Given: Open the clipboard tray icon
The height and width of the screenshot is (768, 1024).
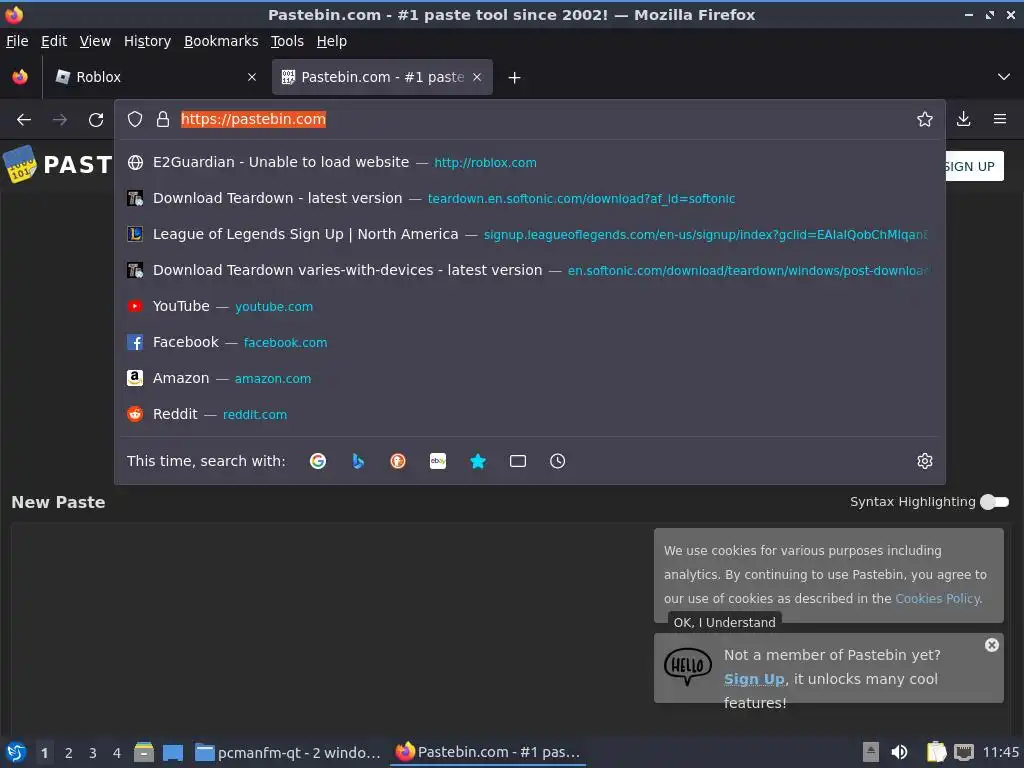Looking at the screenshot, I should click(x=936, y=752).
